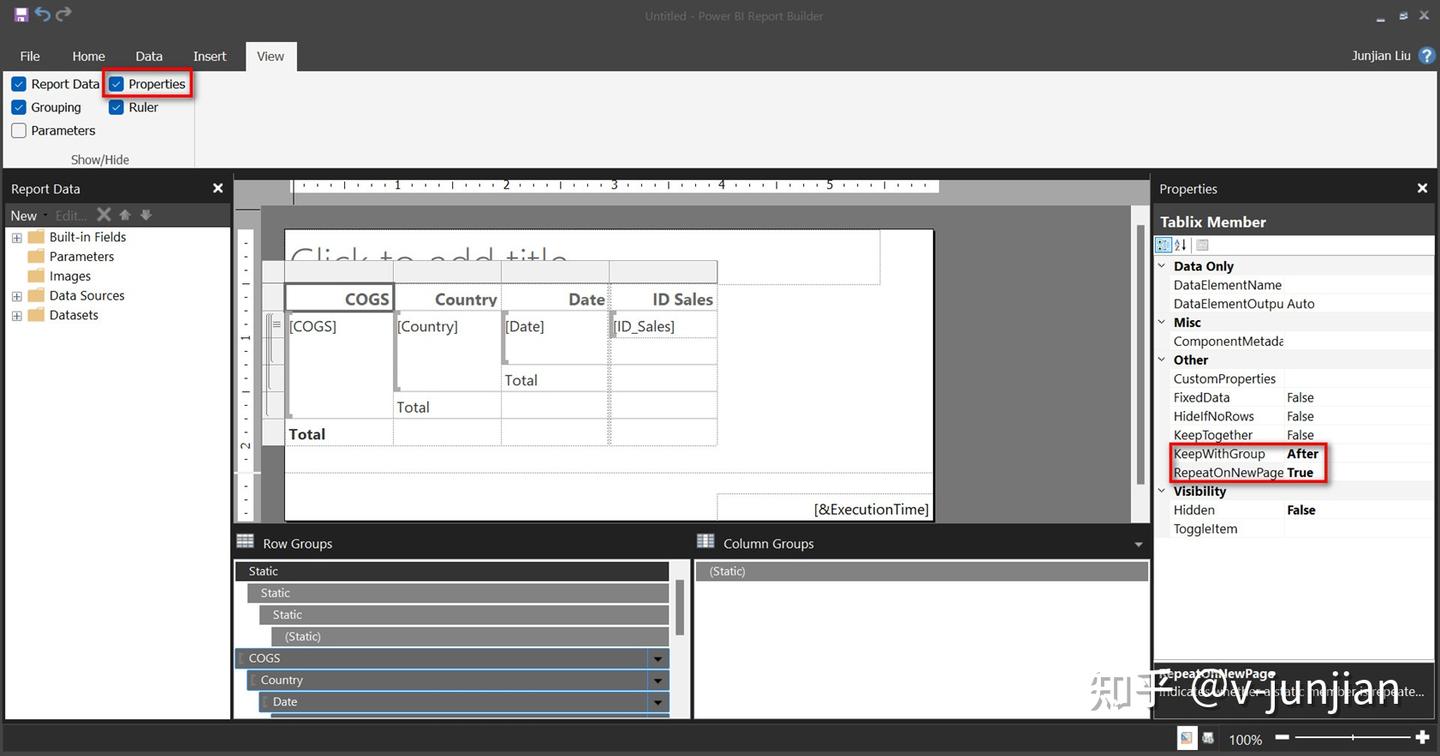This screenshot has height=756, width=1440.
Task: Click the New button in Report Data
Action: [24, 215]
